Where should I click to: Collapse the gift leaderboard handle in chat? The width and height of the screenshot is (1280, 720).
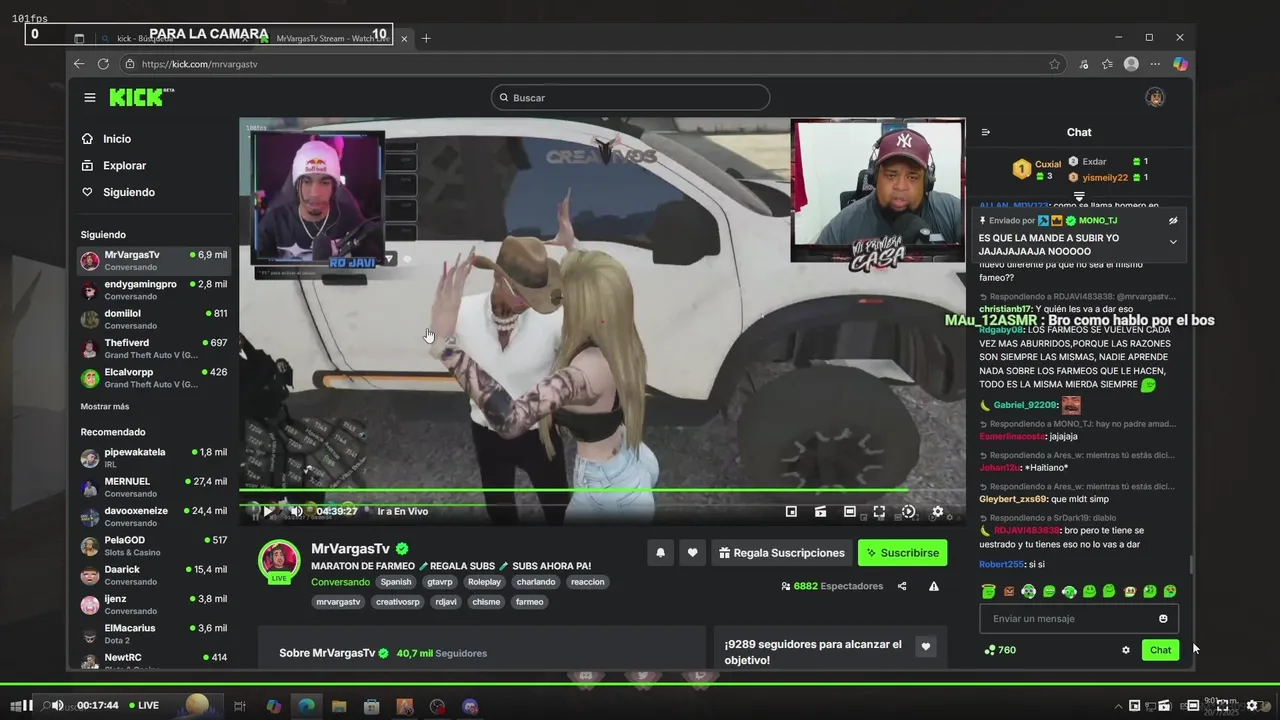(x=1079, y=196)
